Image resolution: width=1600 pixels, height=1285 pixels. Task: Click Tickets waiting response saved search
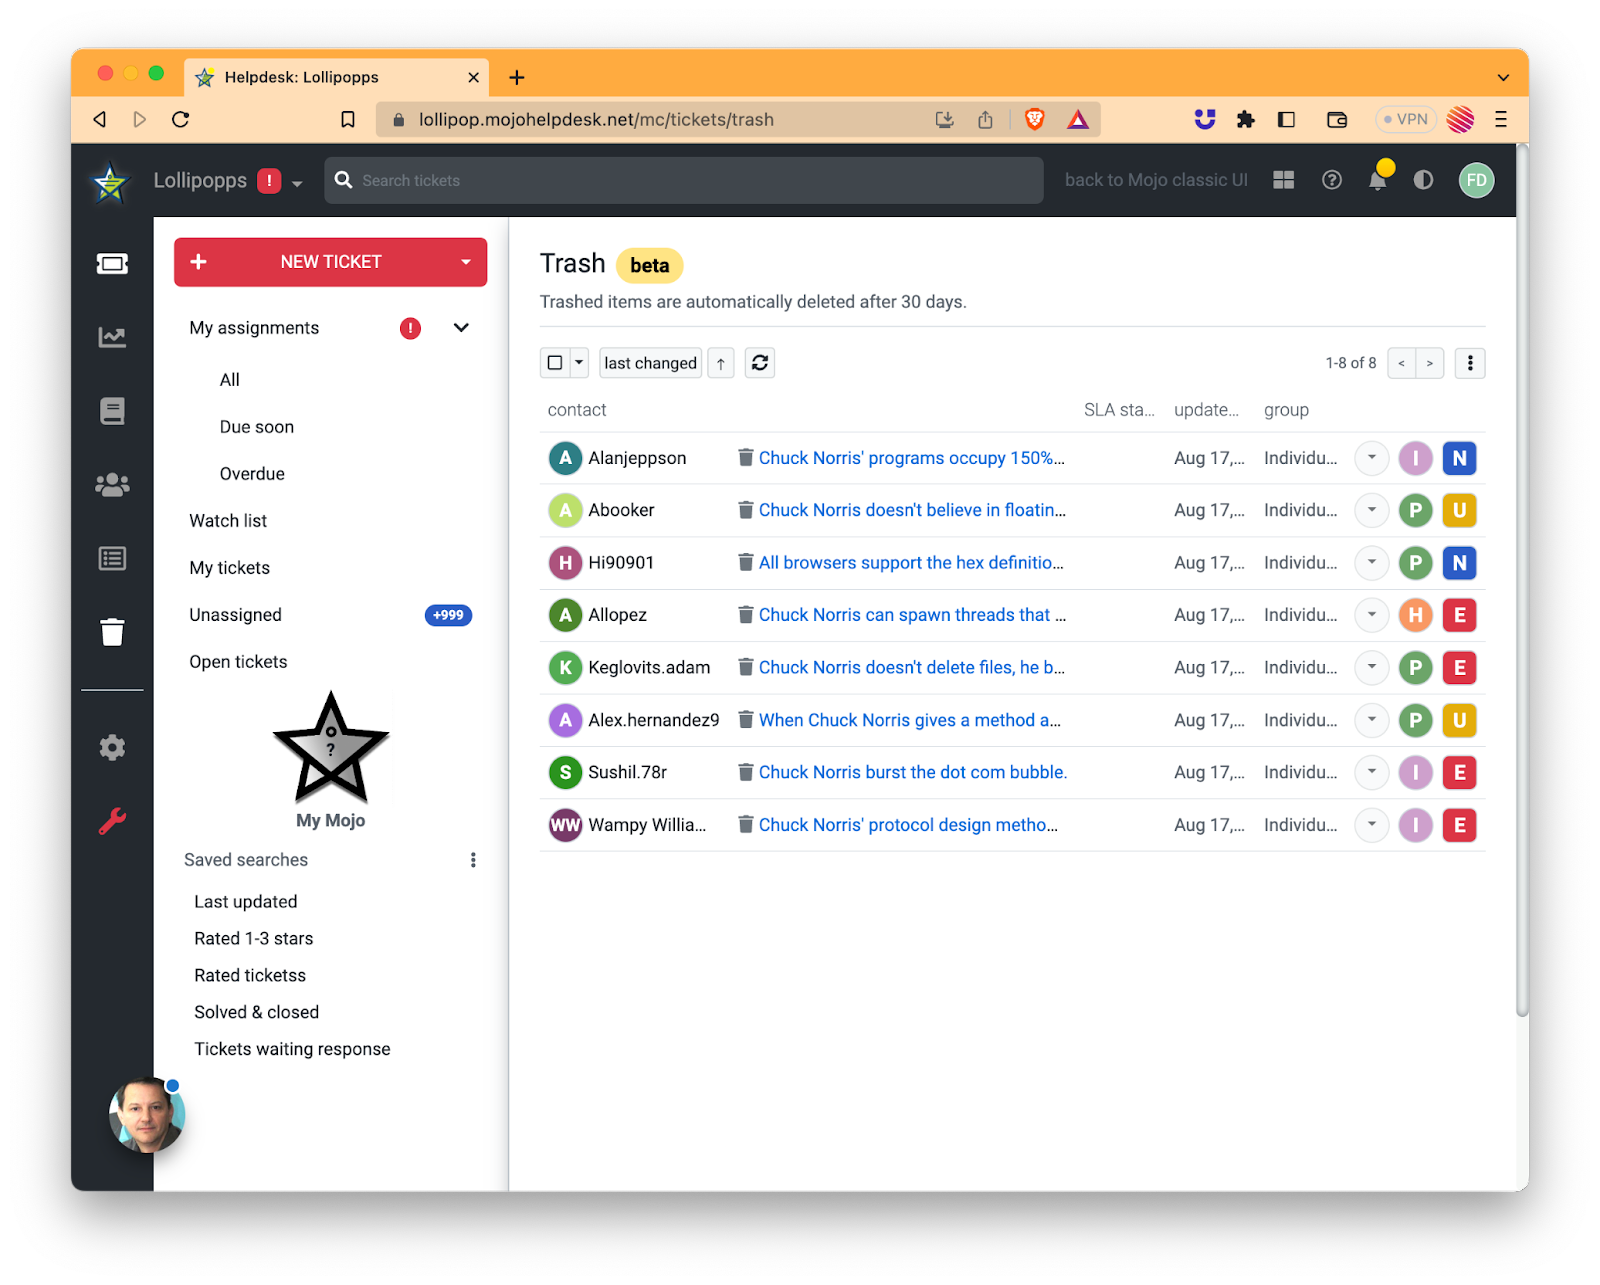click(292, 1049)
